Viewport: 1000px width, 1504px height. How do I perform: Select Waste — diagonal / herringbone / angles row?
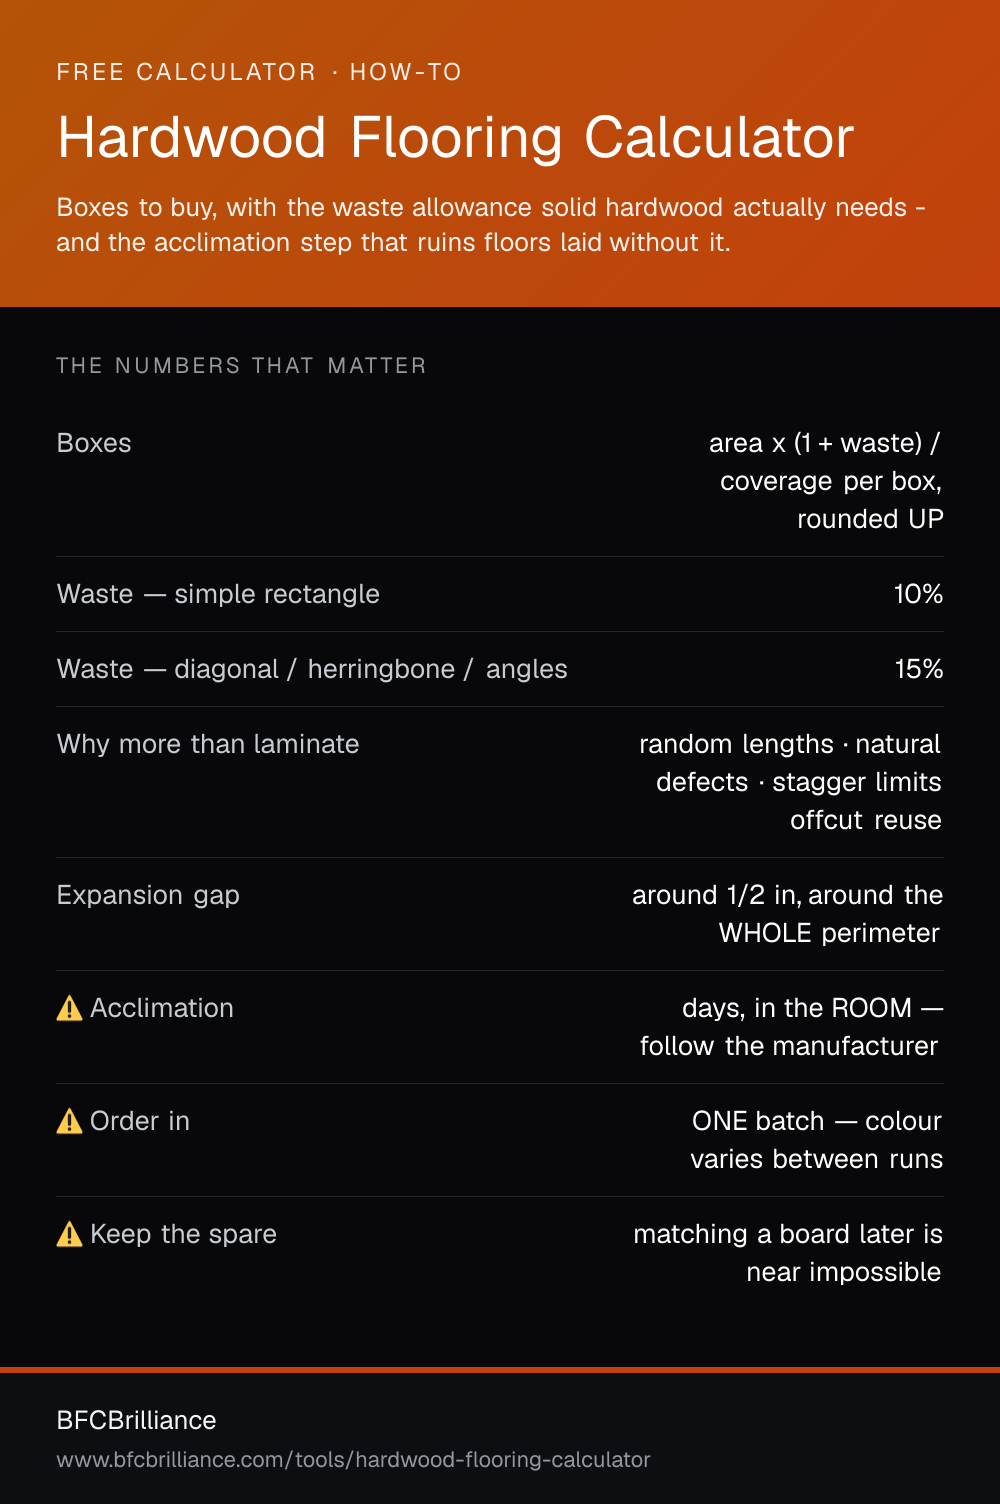point(500,669)
